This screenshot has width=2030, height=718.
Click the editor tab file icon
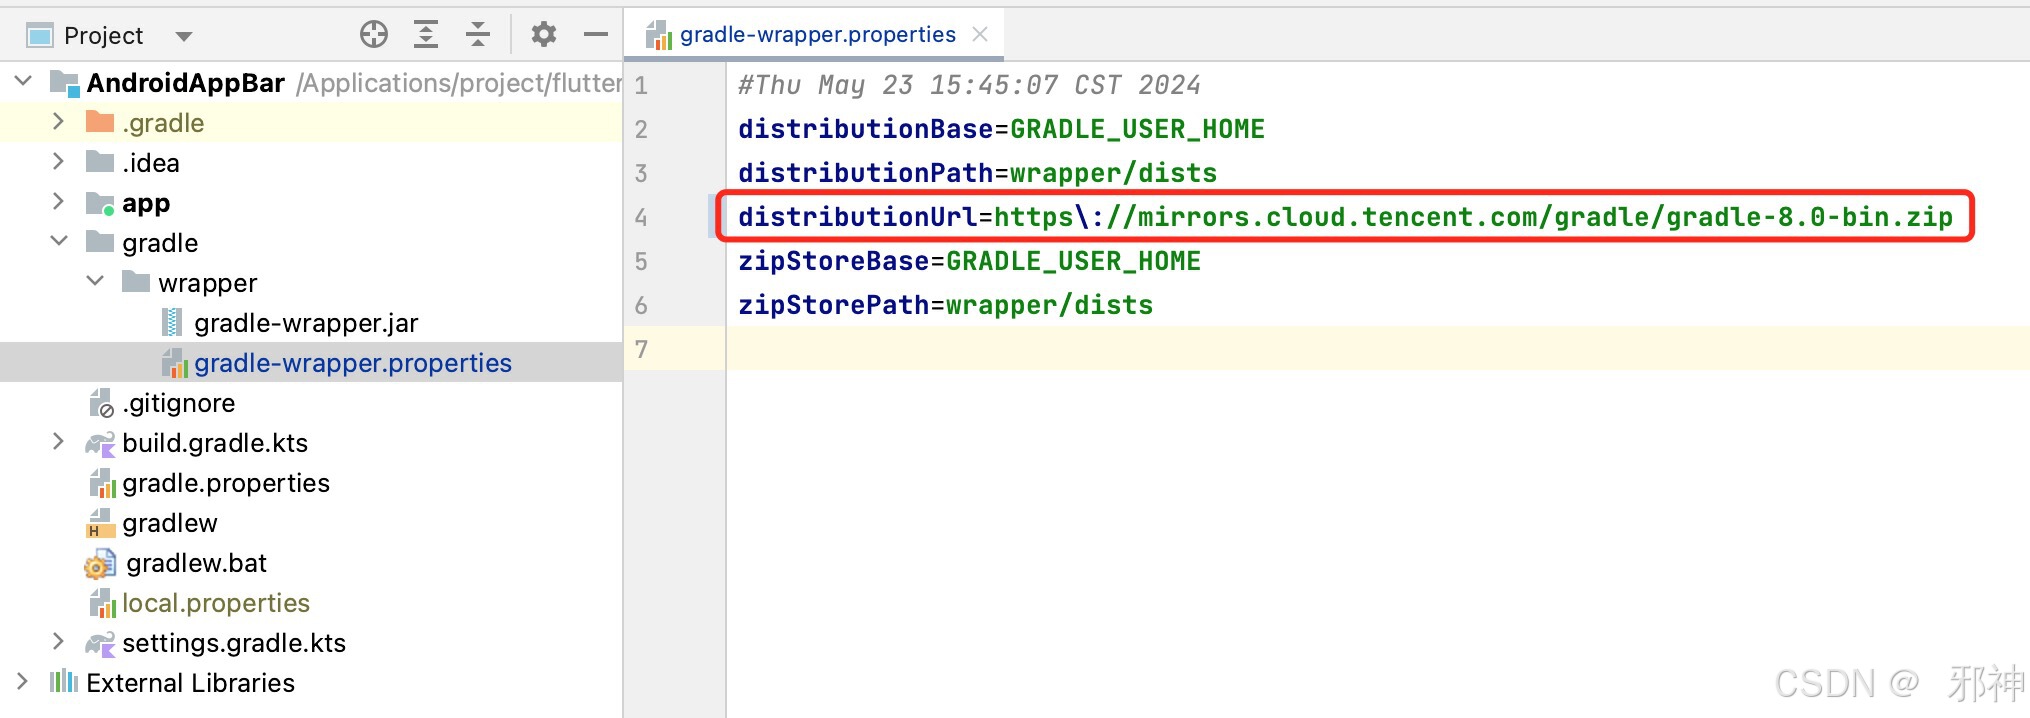(x=659, y=36)
